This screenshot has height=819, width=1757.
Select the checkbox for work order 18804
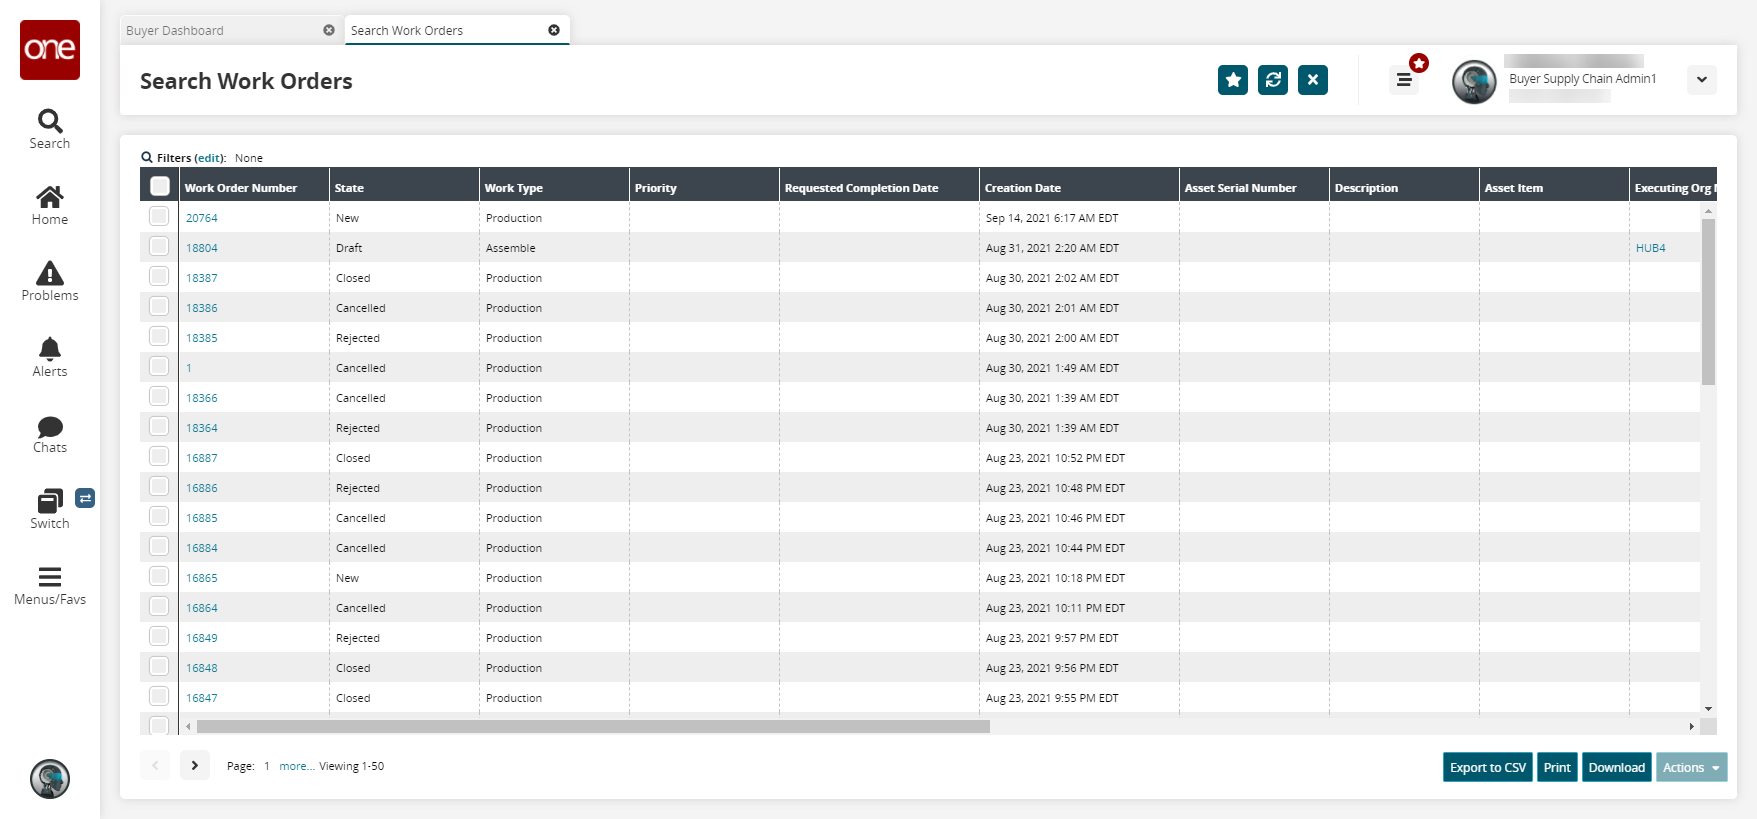coord(159,246)
